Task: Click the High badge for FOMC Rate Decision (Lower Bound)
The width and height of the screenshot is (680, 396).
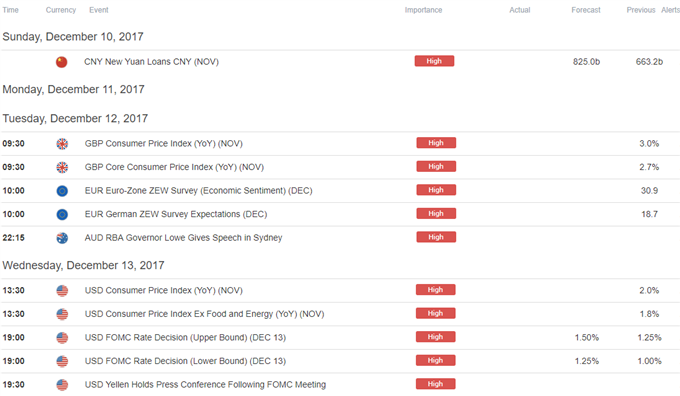Action: pos(435,360)
